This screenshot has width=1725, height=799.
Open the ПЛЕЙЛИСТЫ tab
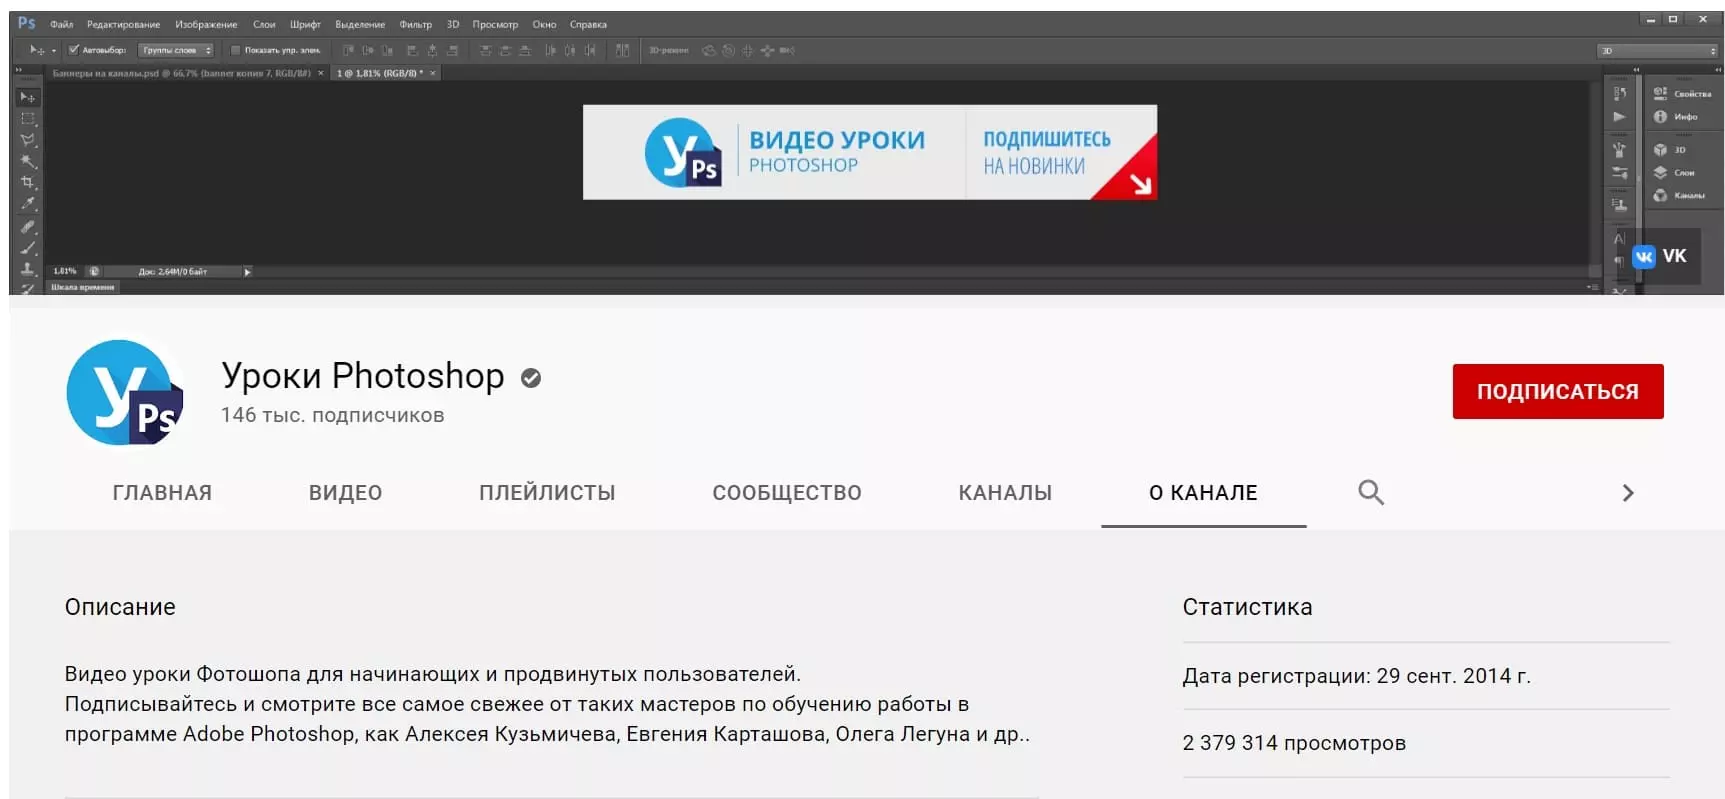547,493
